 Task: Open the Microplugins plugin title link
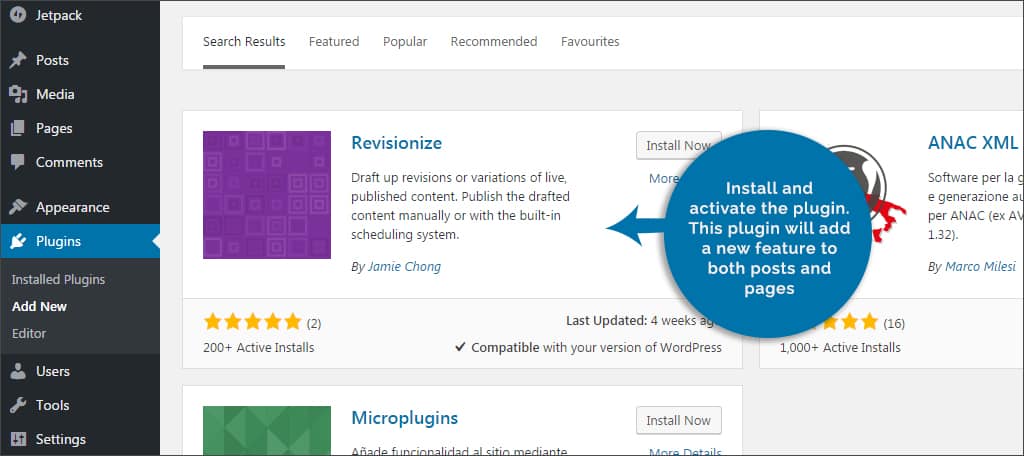coord(404,418)
